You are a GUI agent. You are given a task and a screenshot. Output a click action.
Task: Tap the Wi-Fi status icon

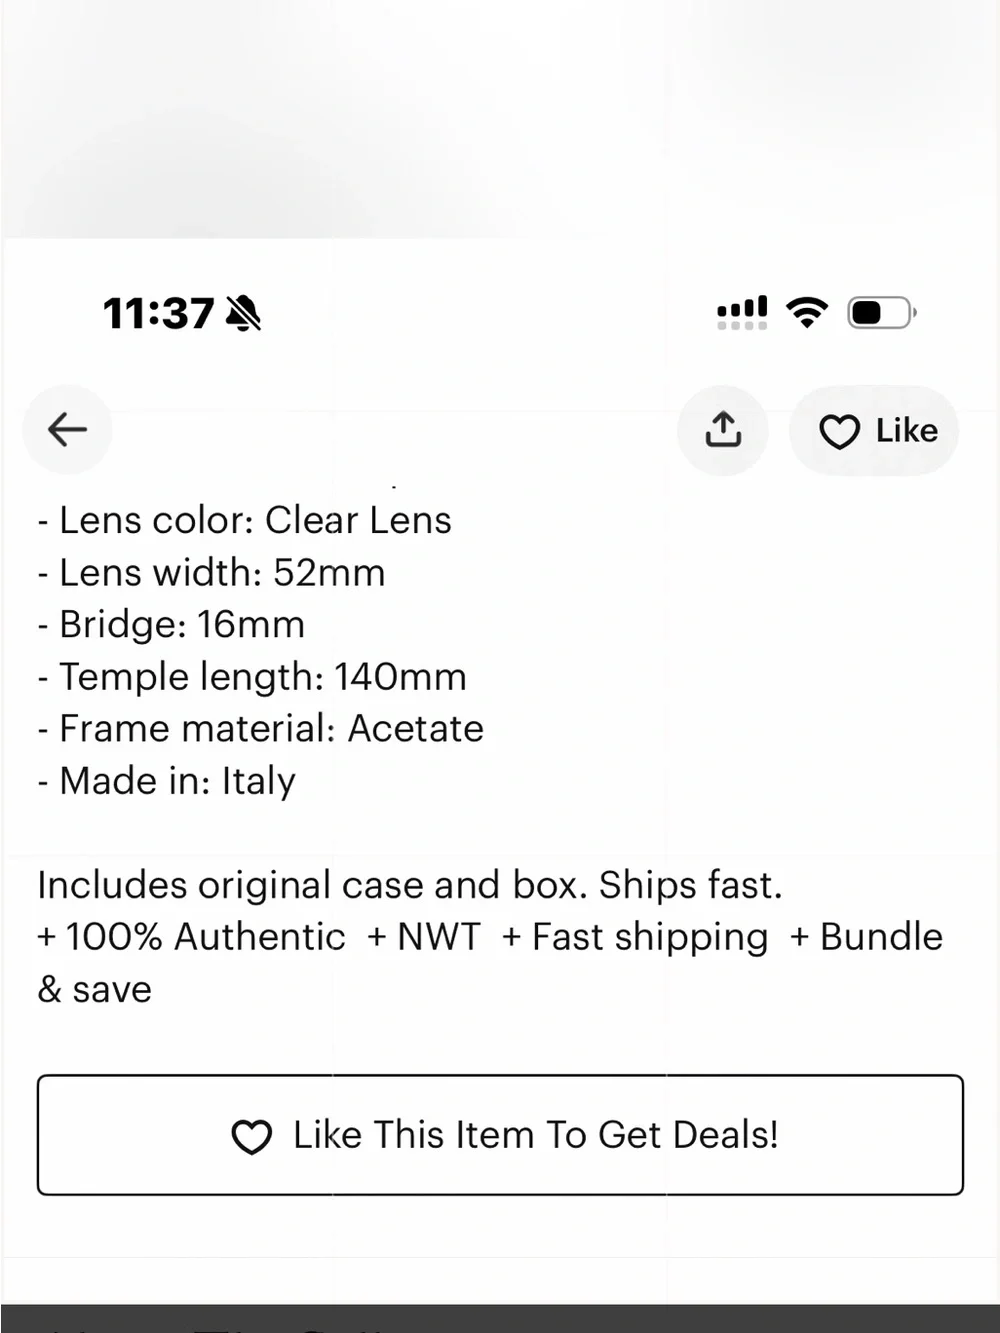coord(807,312)
